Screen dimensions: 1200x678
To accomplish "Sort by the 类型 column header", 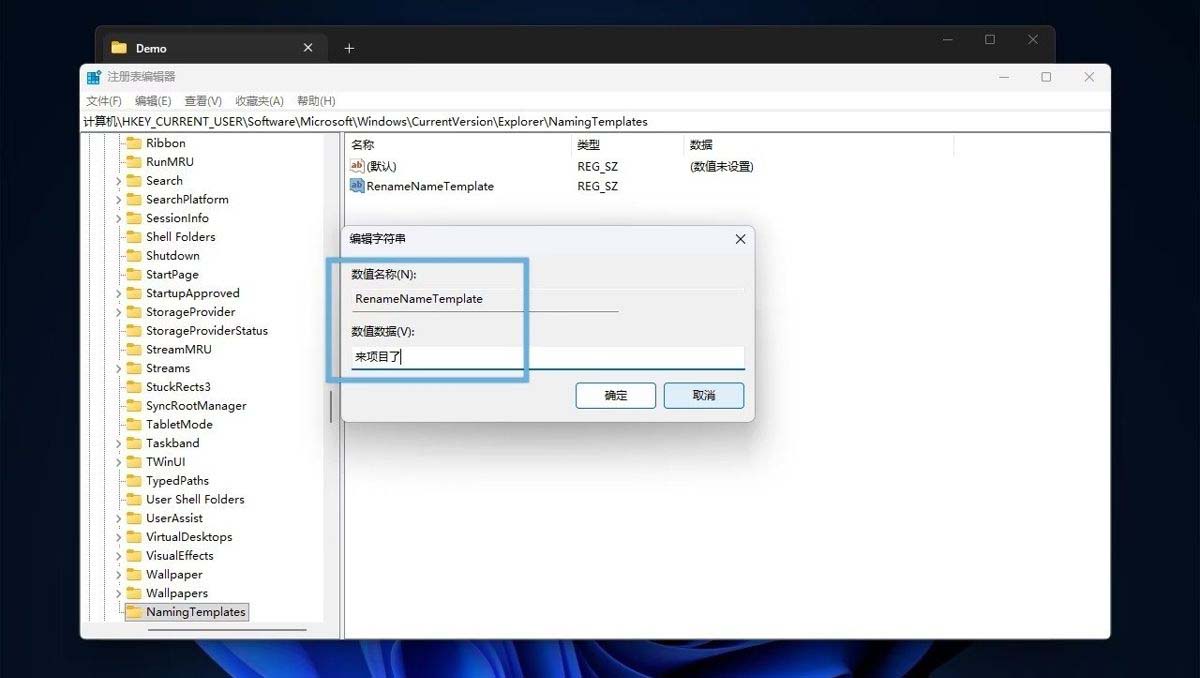I will pos(628,145).
